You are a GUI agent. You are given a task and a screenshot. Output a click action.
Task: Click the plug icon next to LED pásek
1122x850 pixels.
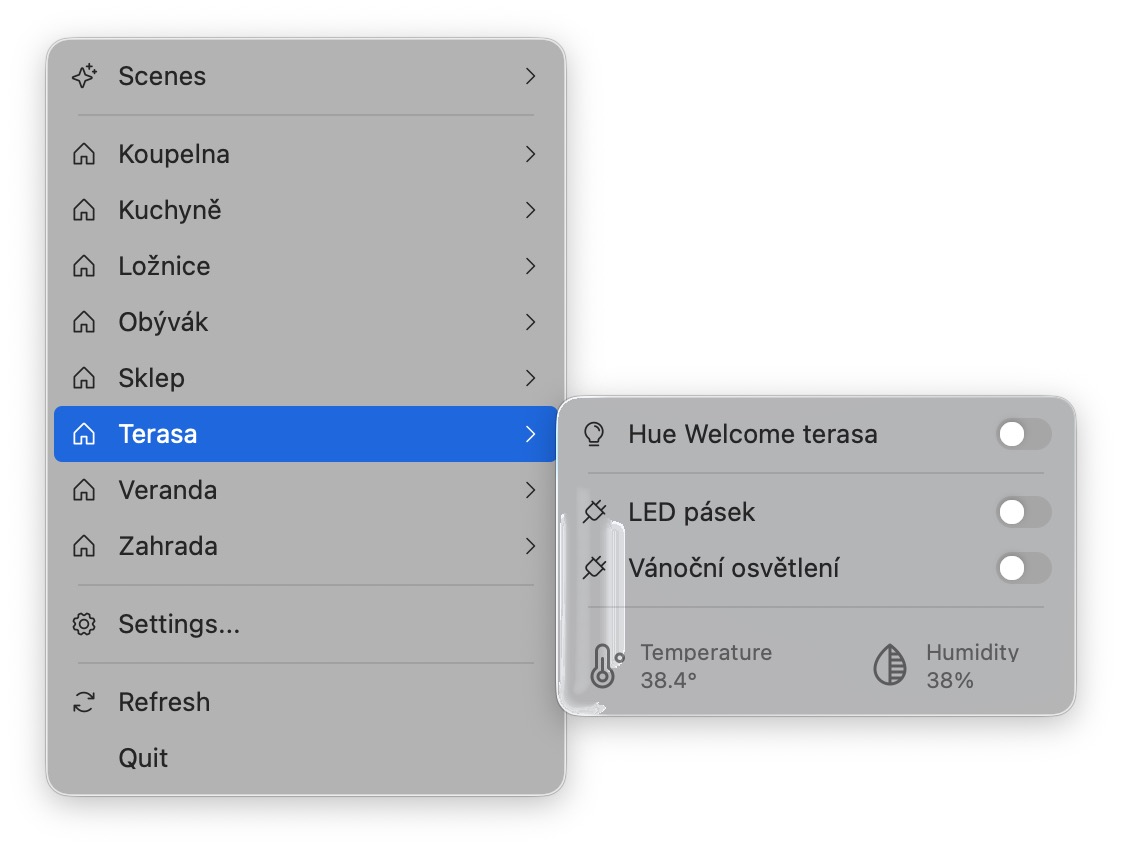(594, 513)
